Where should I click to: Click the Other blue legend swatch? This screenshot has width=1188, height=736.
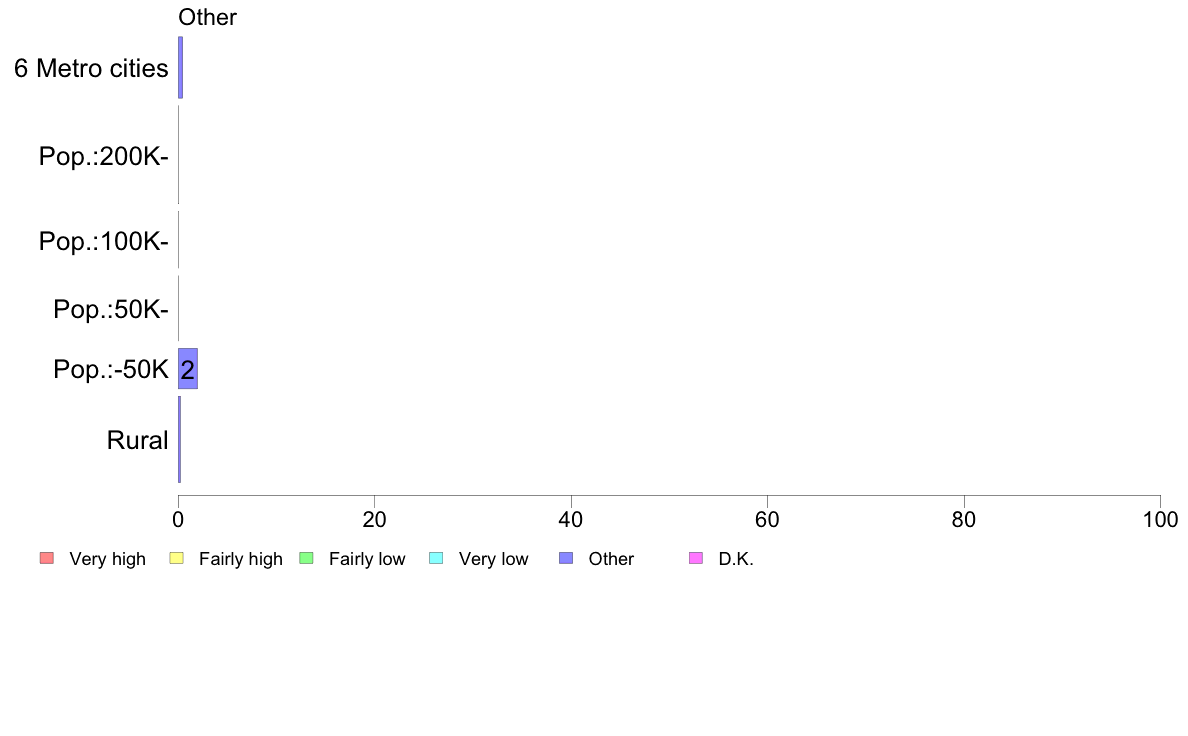566,559
